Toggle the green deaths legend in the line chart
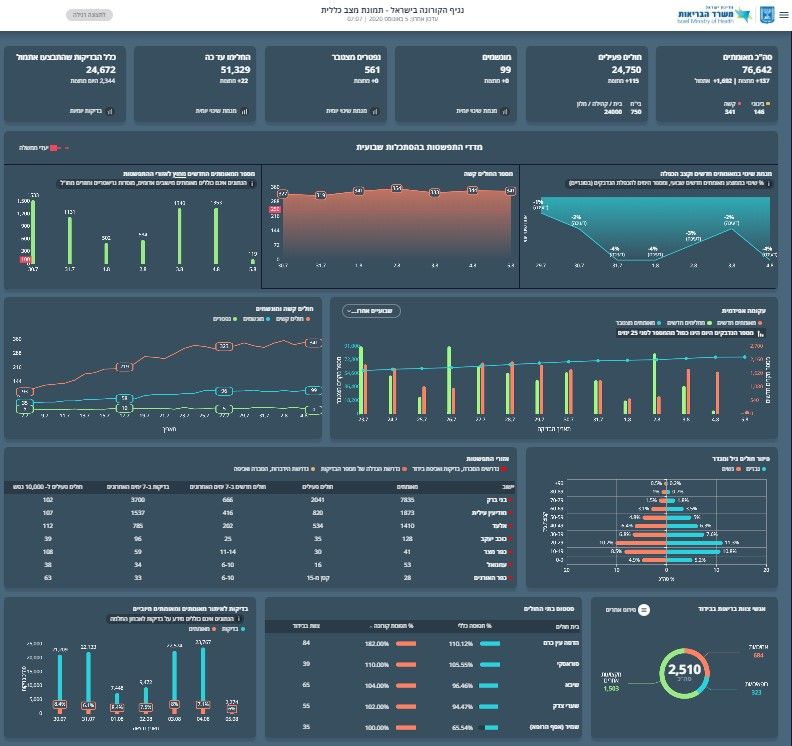This screenshot has height=746, width=792. (x=225, y=319)
